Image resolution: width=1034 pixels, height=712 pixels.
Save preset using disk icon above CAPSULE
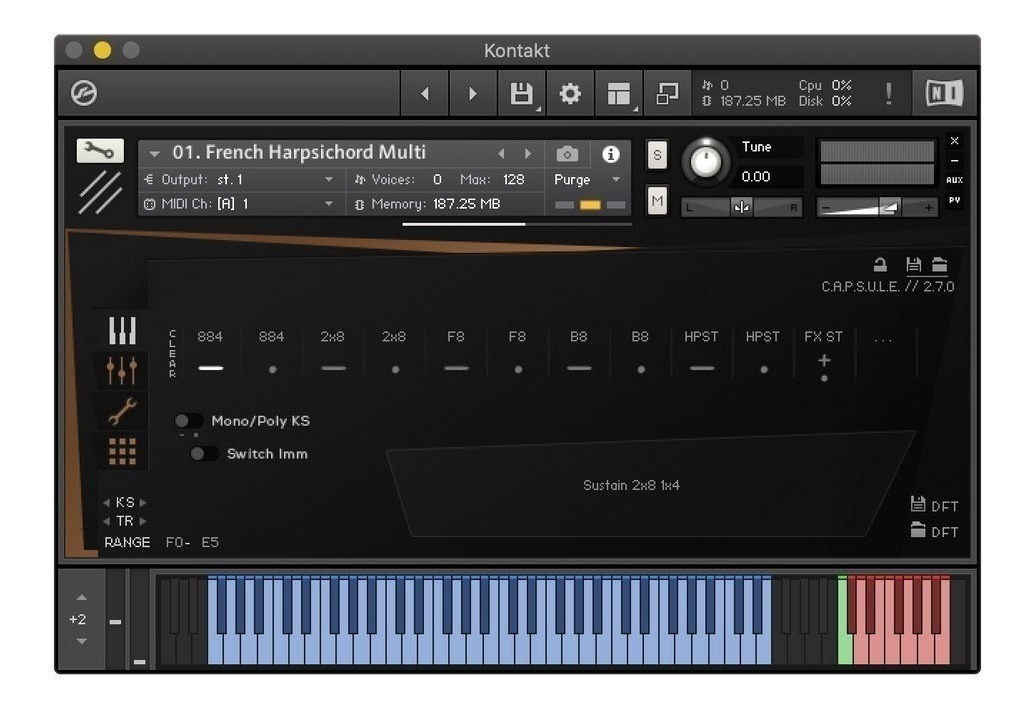[x=913, y=265]
